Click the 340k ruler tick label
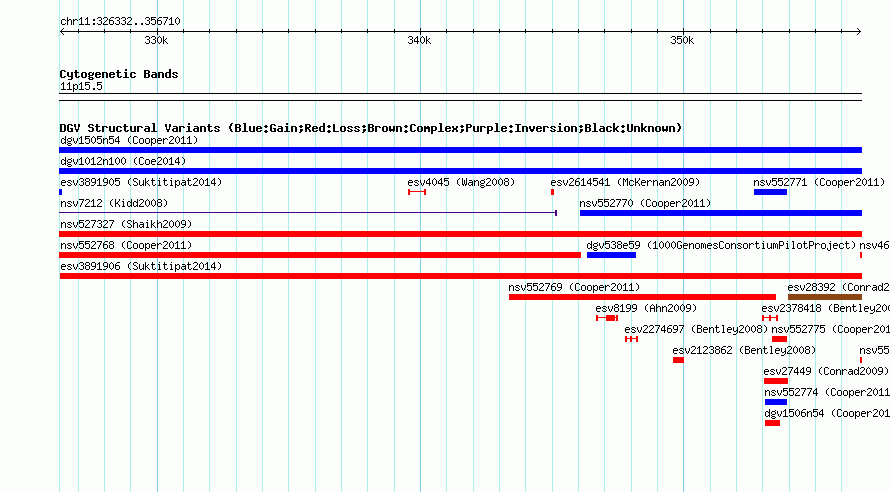 [x=419, y=41]
